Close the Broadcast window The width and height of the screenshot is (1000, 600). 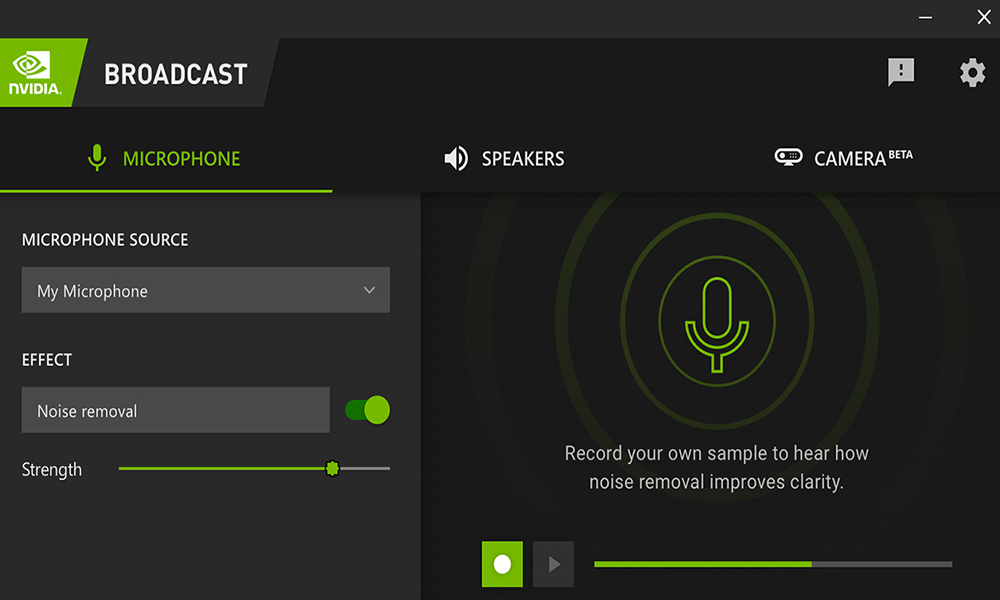pos(984,17)
